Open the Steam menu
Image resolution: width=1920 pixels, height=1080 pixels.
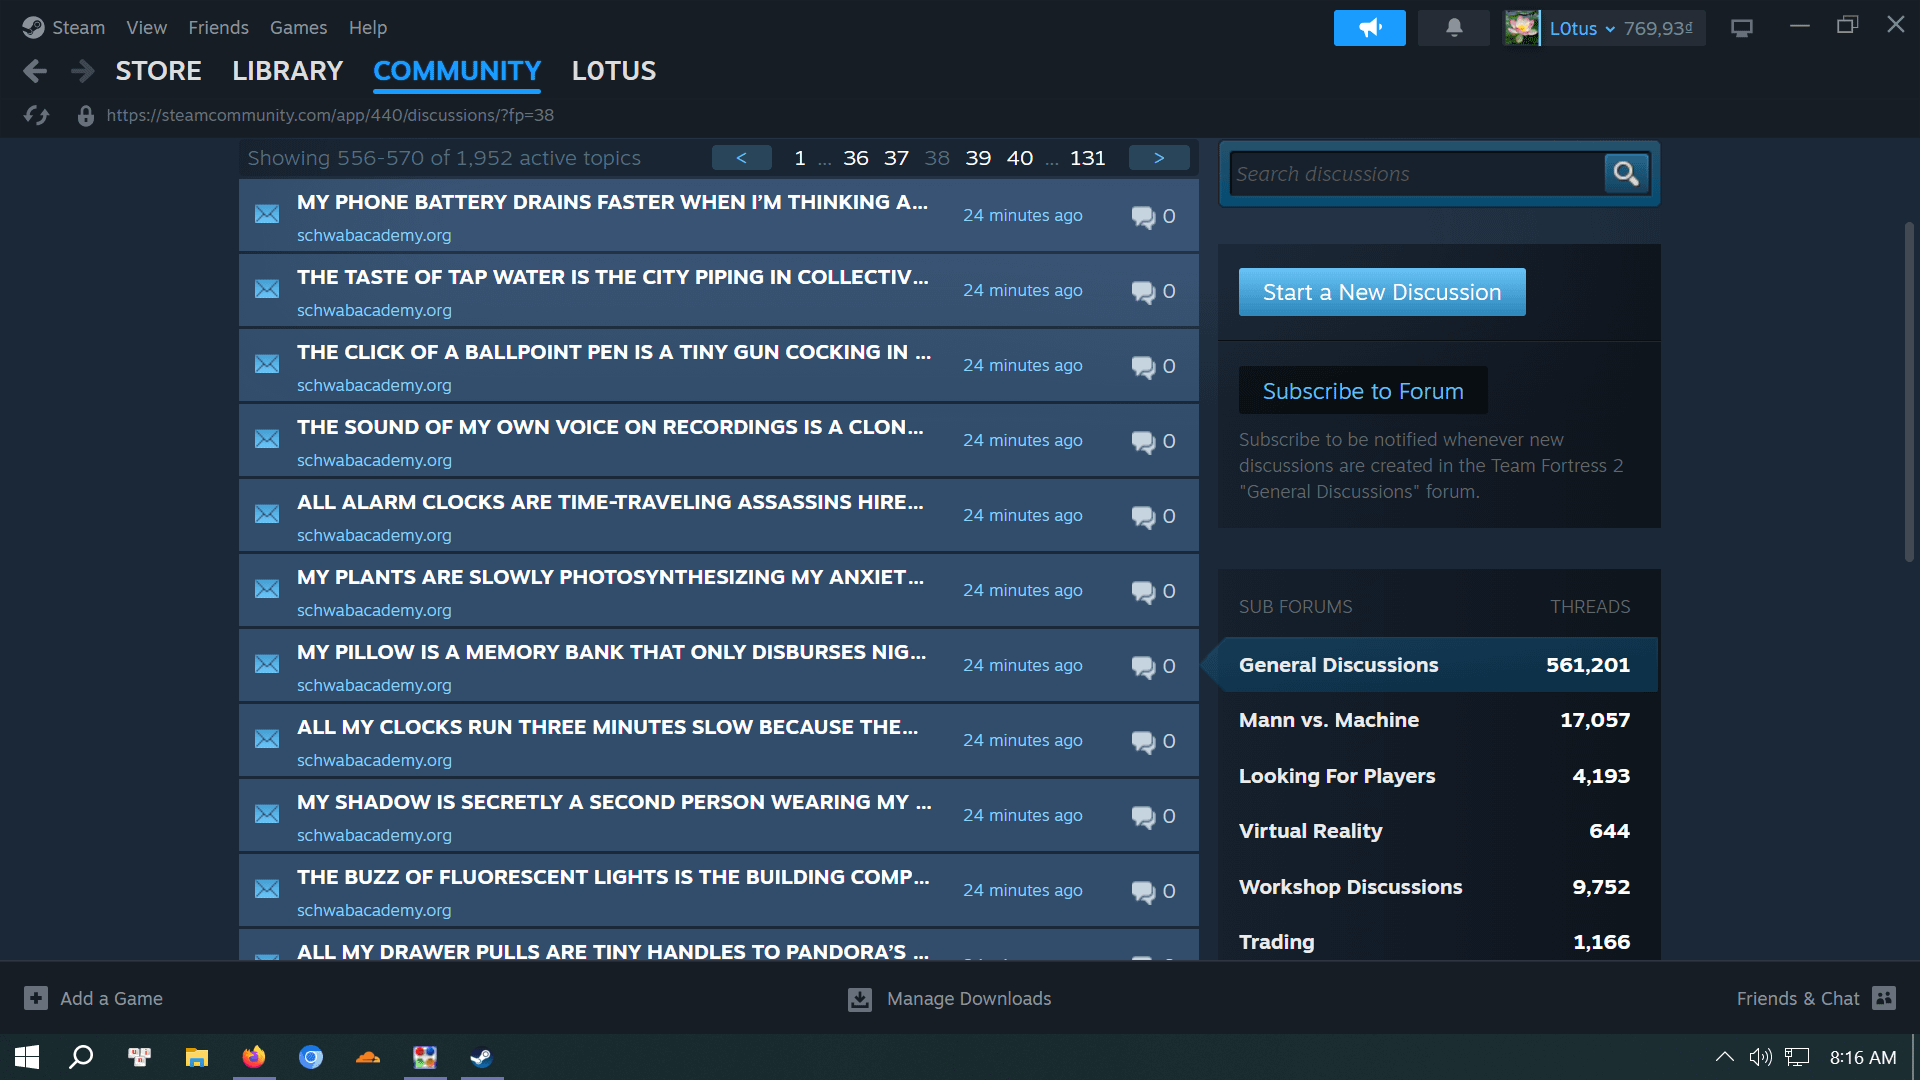point(64,28)
